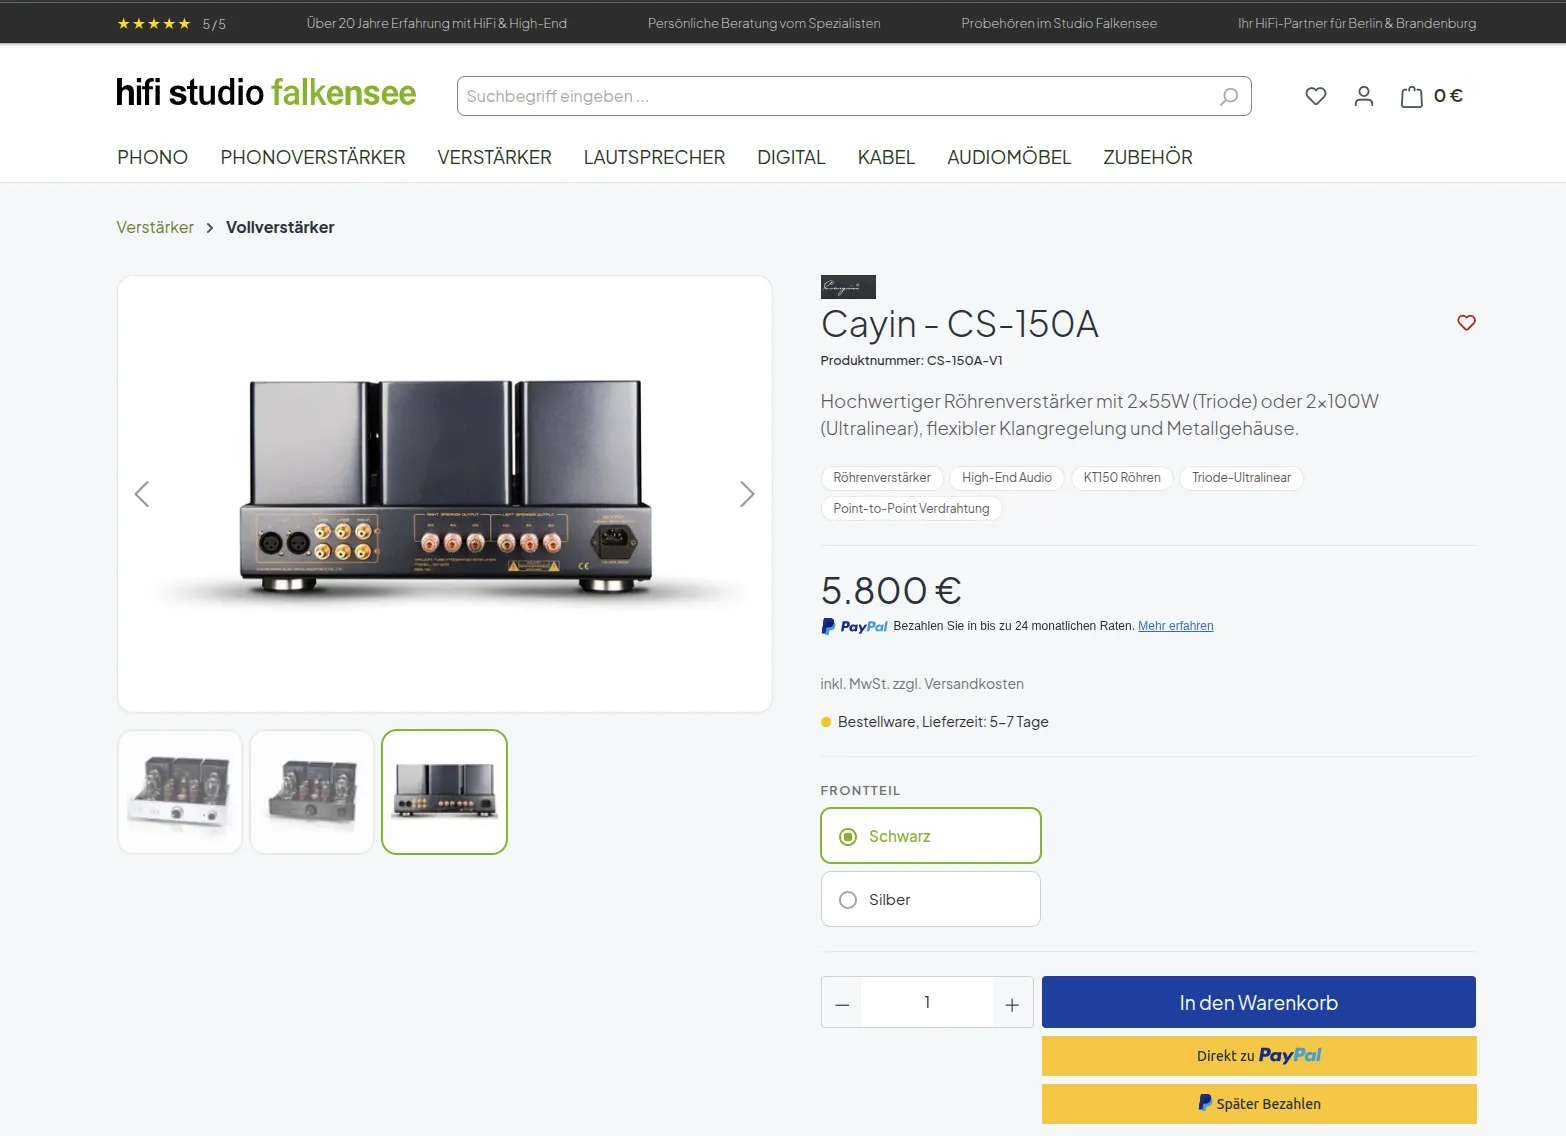Click the Cayin brand logo
Image resolution: width=1566 pixels, height=1136 pixels.
[x=848, y=287]
